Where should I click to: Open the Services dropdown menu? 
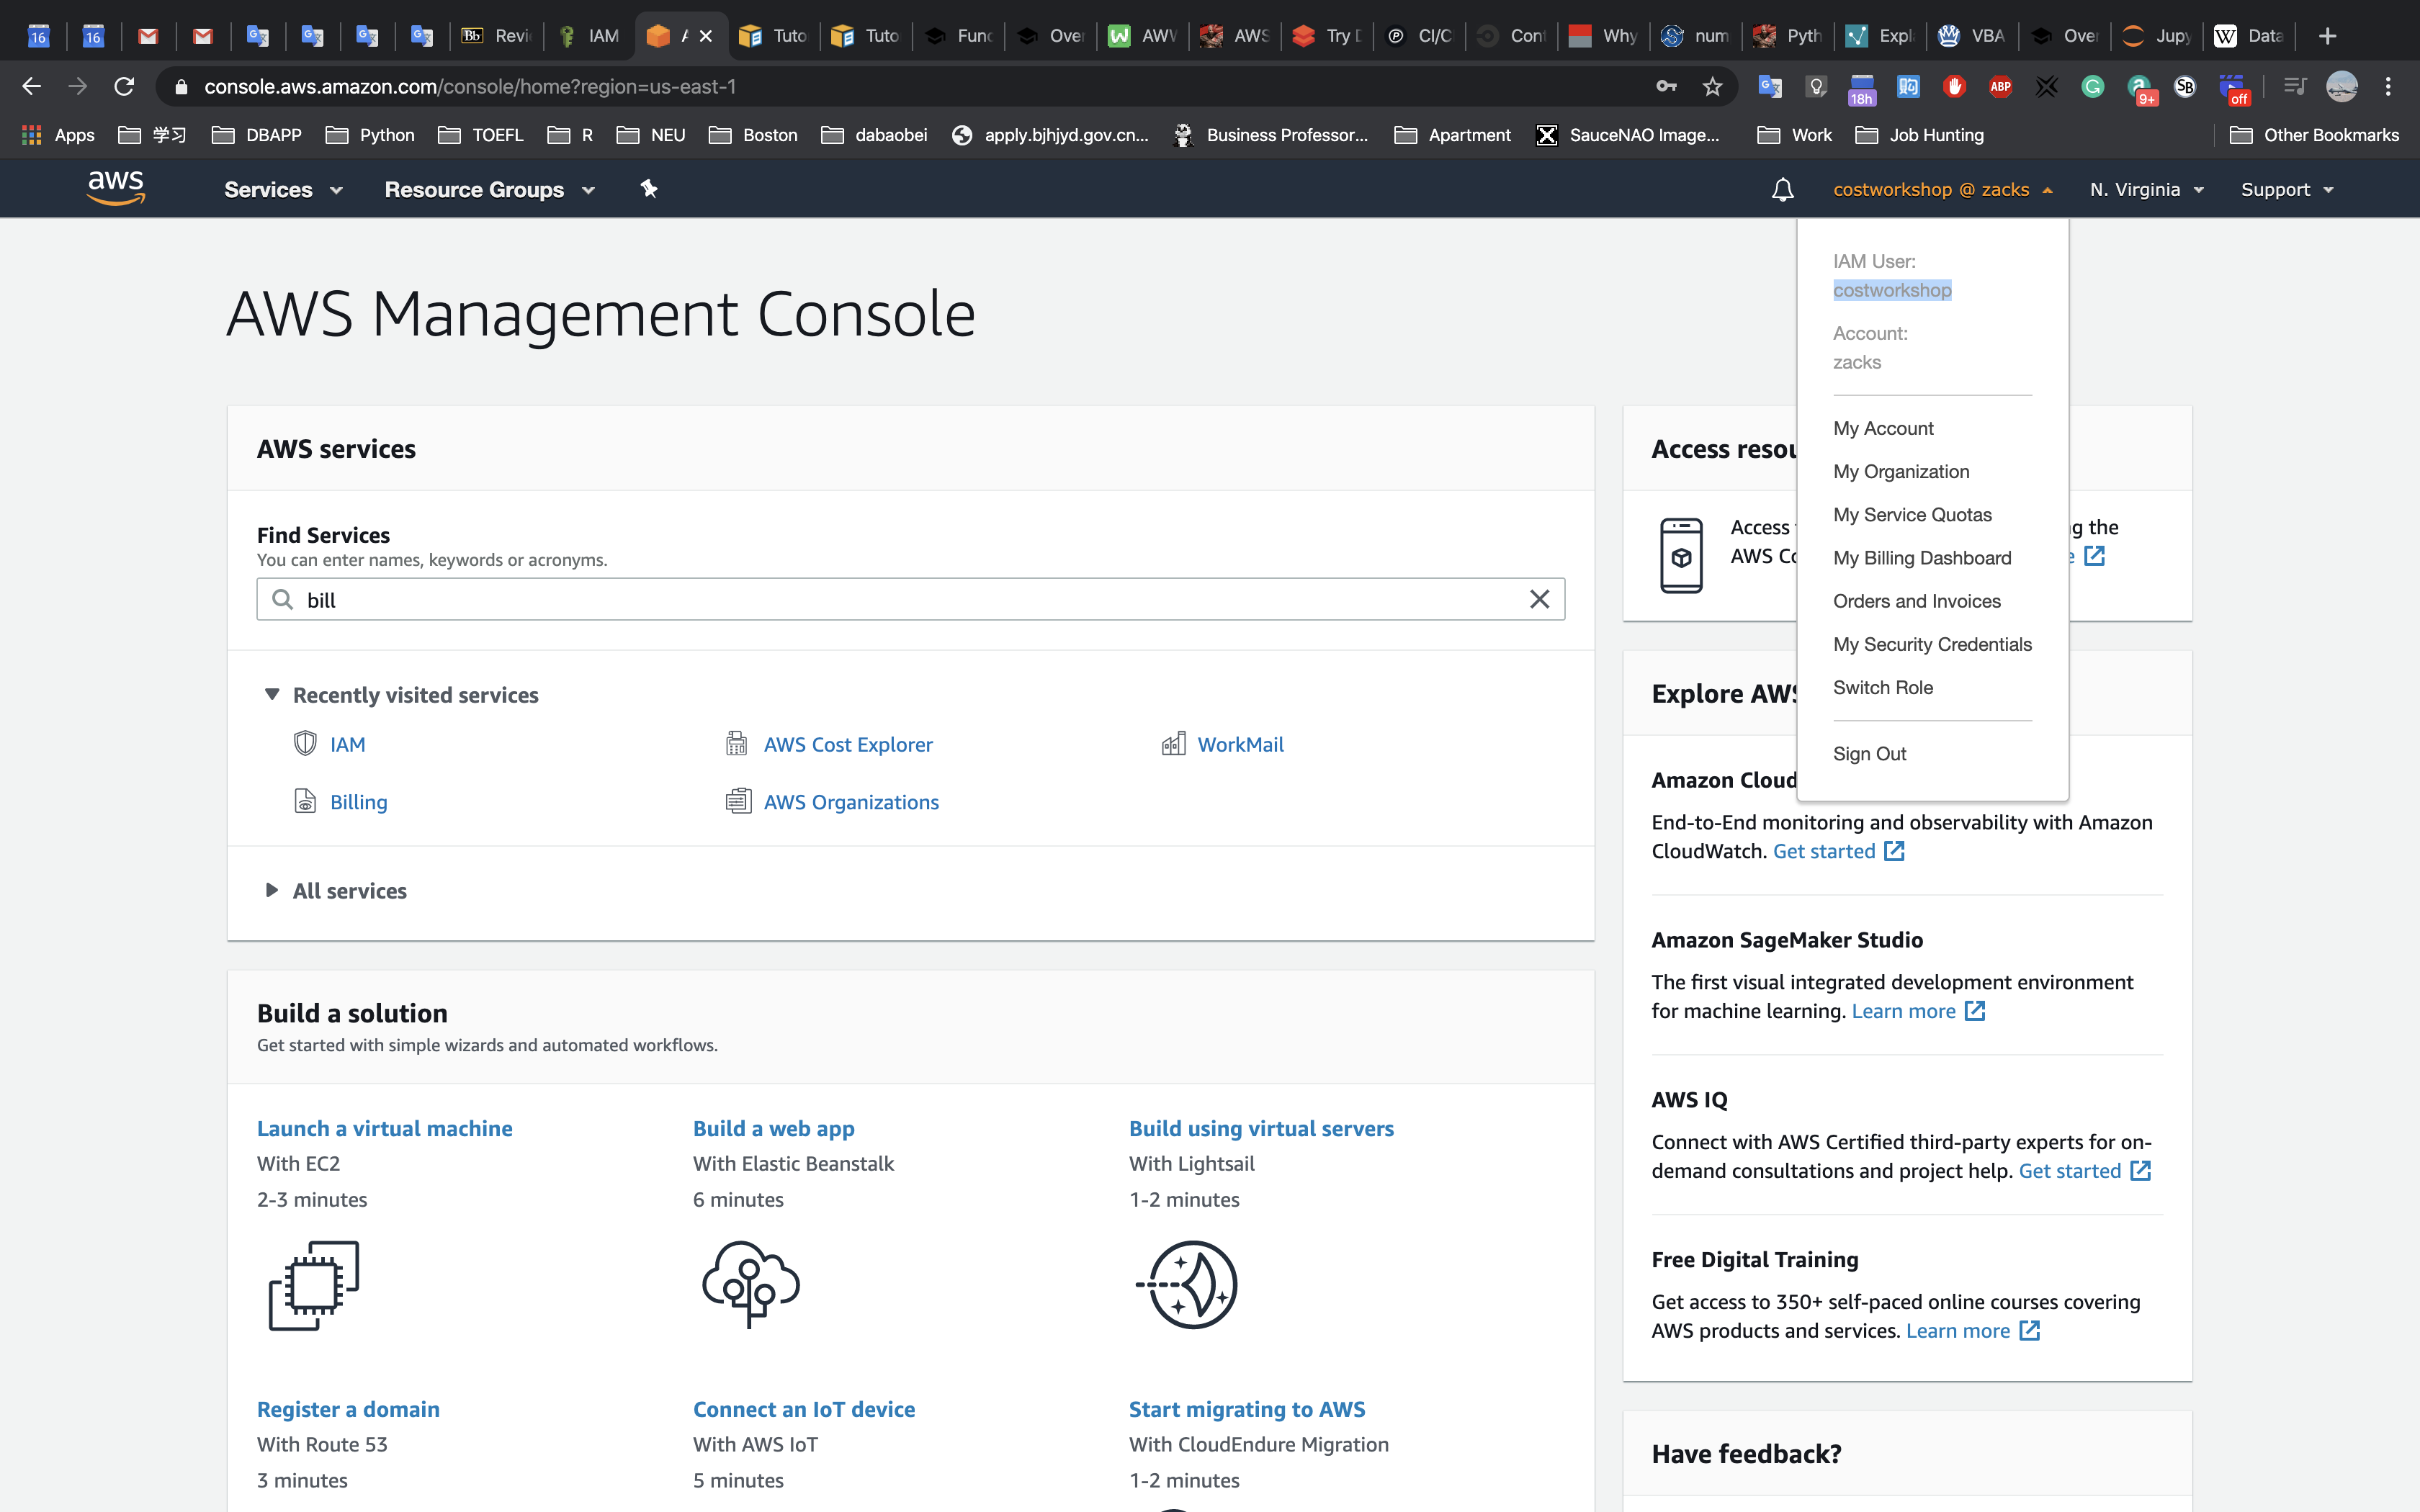click(282, 189)
